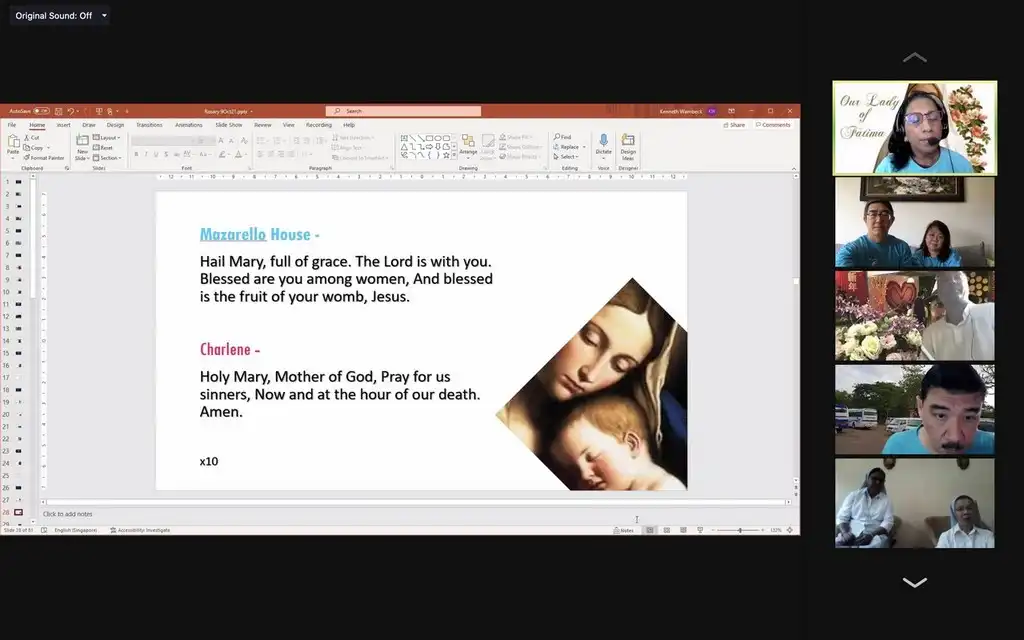This screenshot has width=1024, height=640.
Task: Open Clipboard dialog launcher
Action: point(67,168)
